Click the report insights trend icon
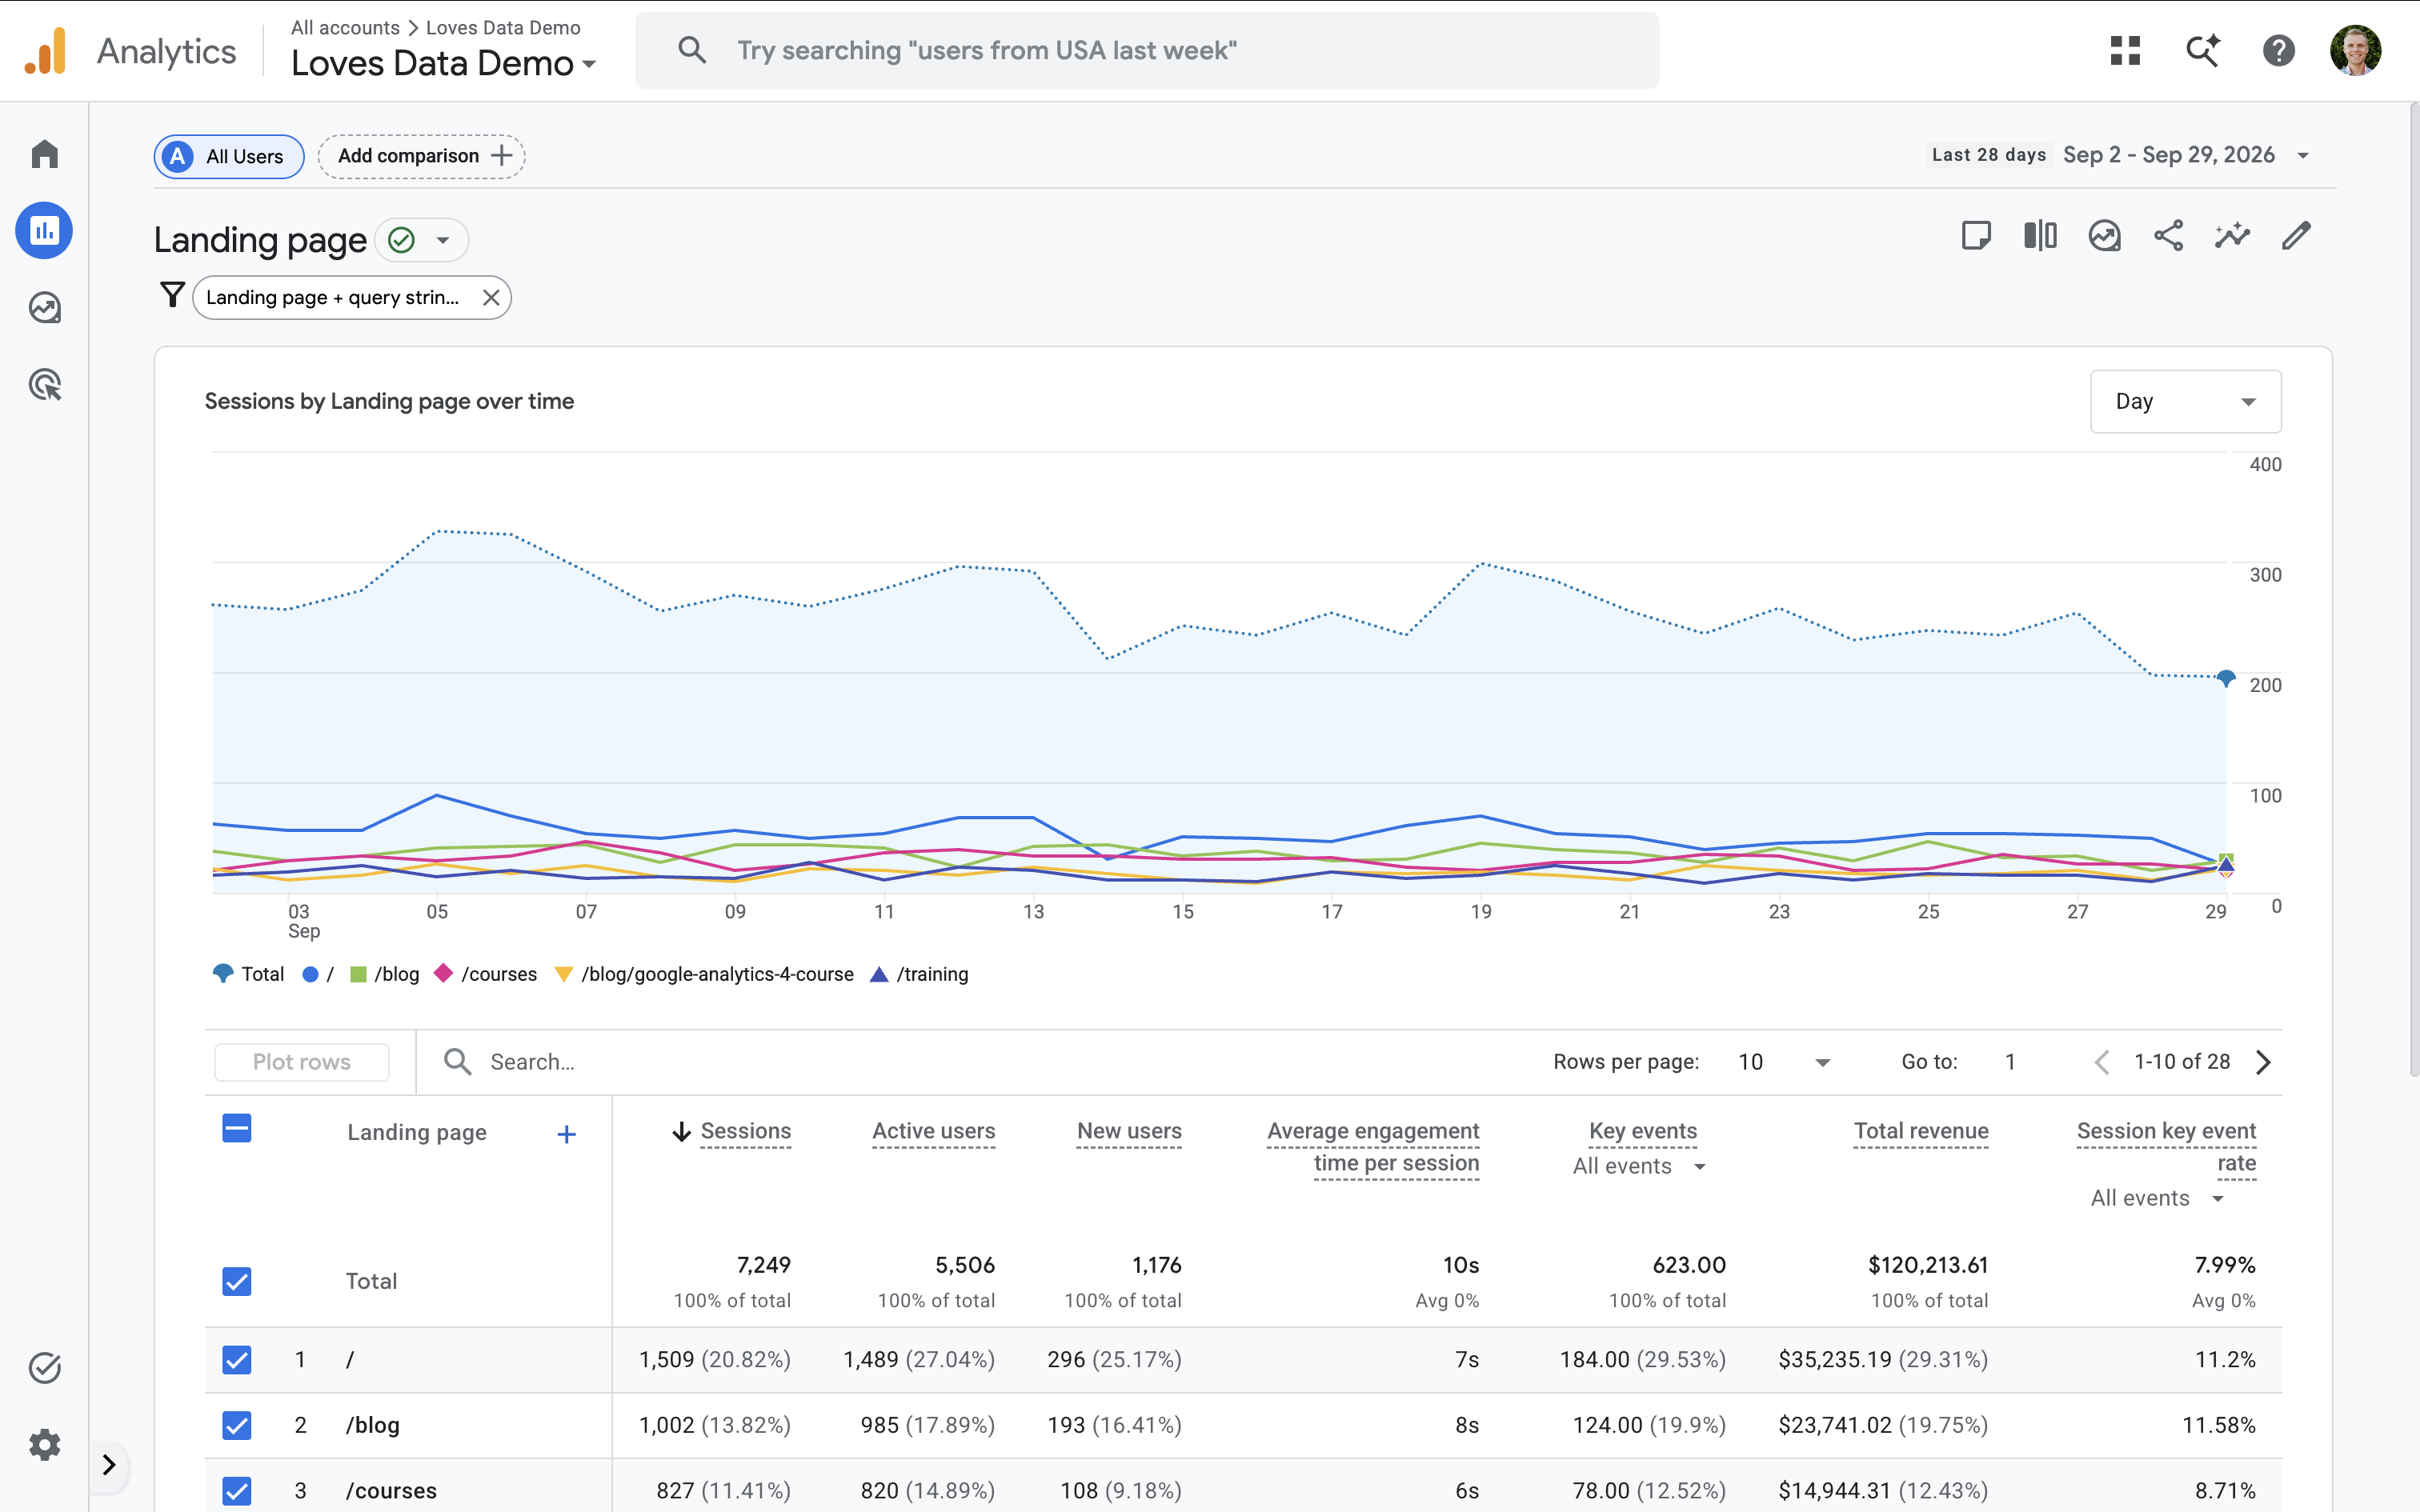The image size is (2420, 1512). click(x=2104, y=236)
